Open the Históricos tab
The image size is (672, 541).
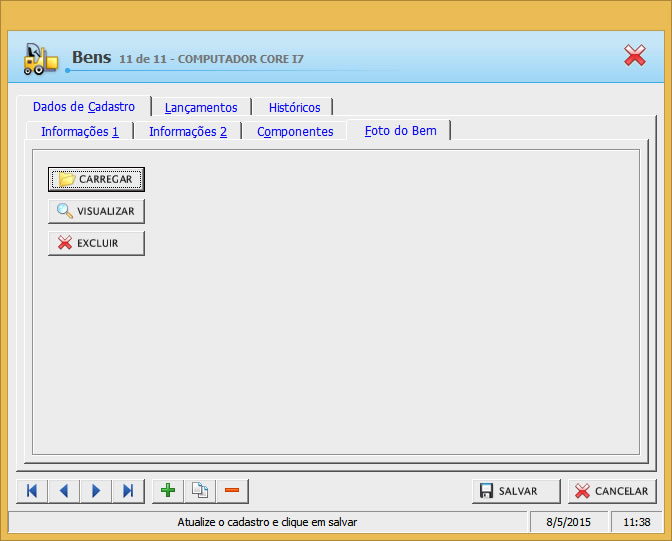(x=294, y=107)
